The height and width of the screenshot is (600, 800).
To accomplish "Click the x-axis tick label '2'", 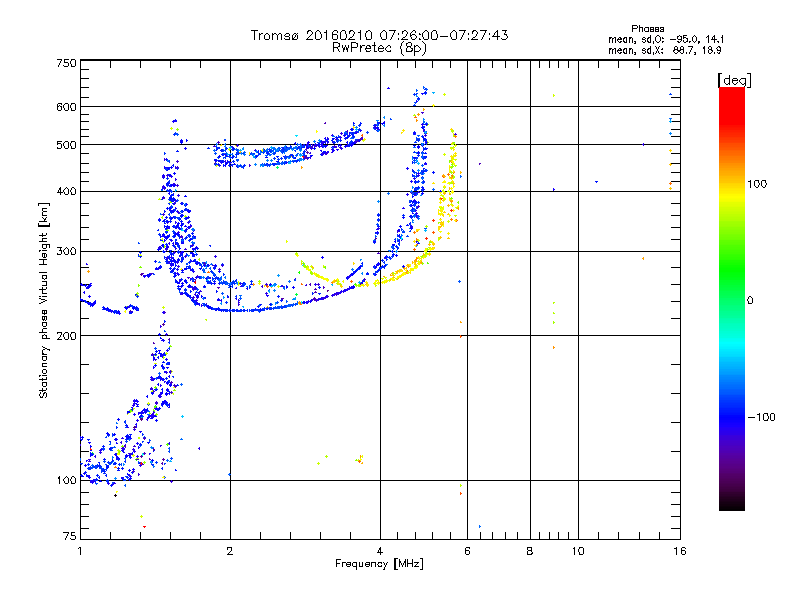I will (230, 551).
